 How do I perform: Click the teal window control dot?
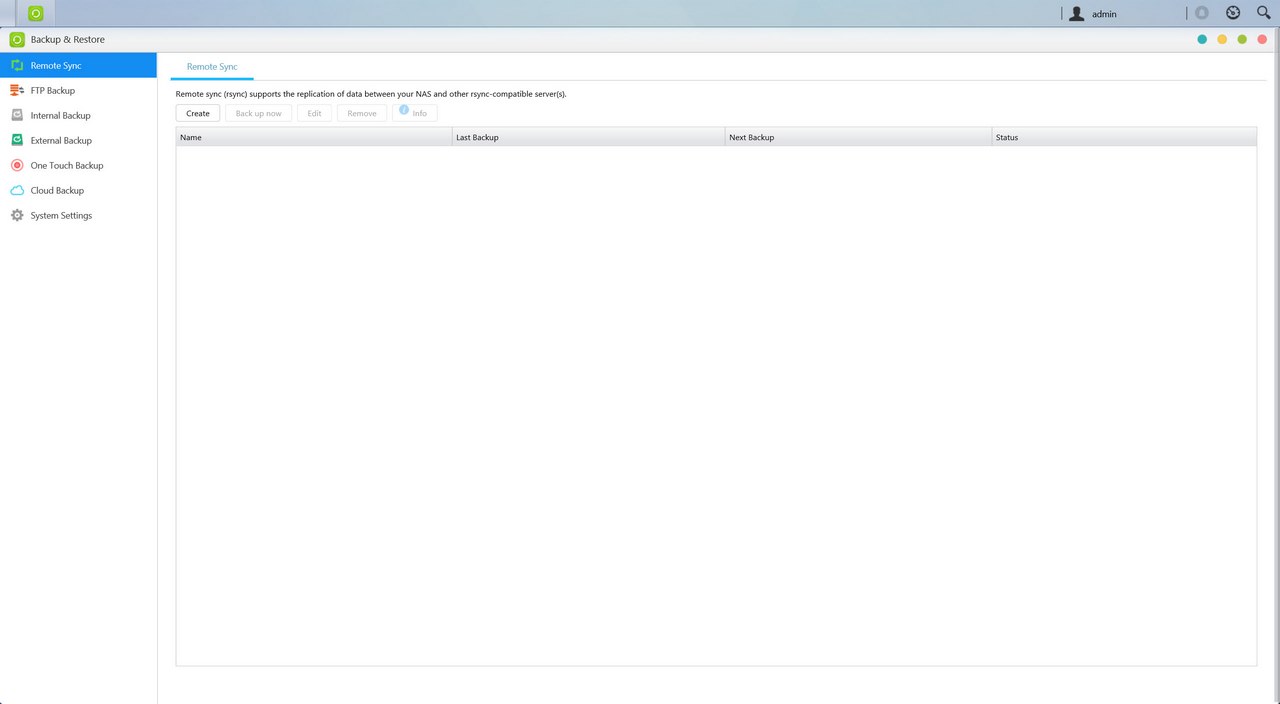tap(1202, 40)
